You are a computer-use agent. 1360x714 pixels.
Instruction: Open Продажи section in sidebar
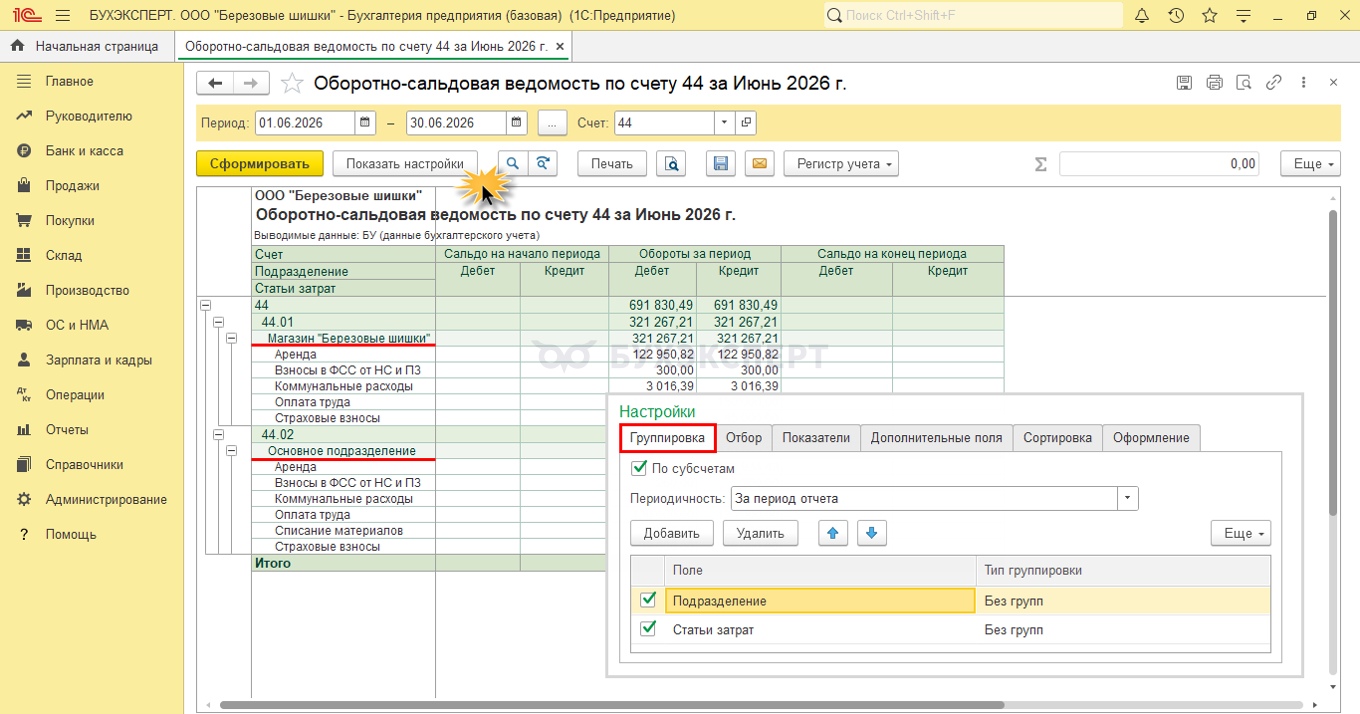[72, 186]
